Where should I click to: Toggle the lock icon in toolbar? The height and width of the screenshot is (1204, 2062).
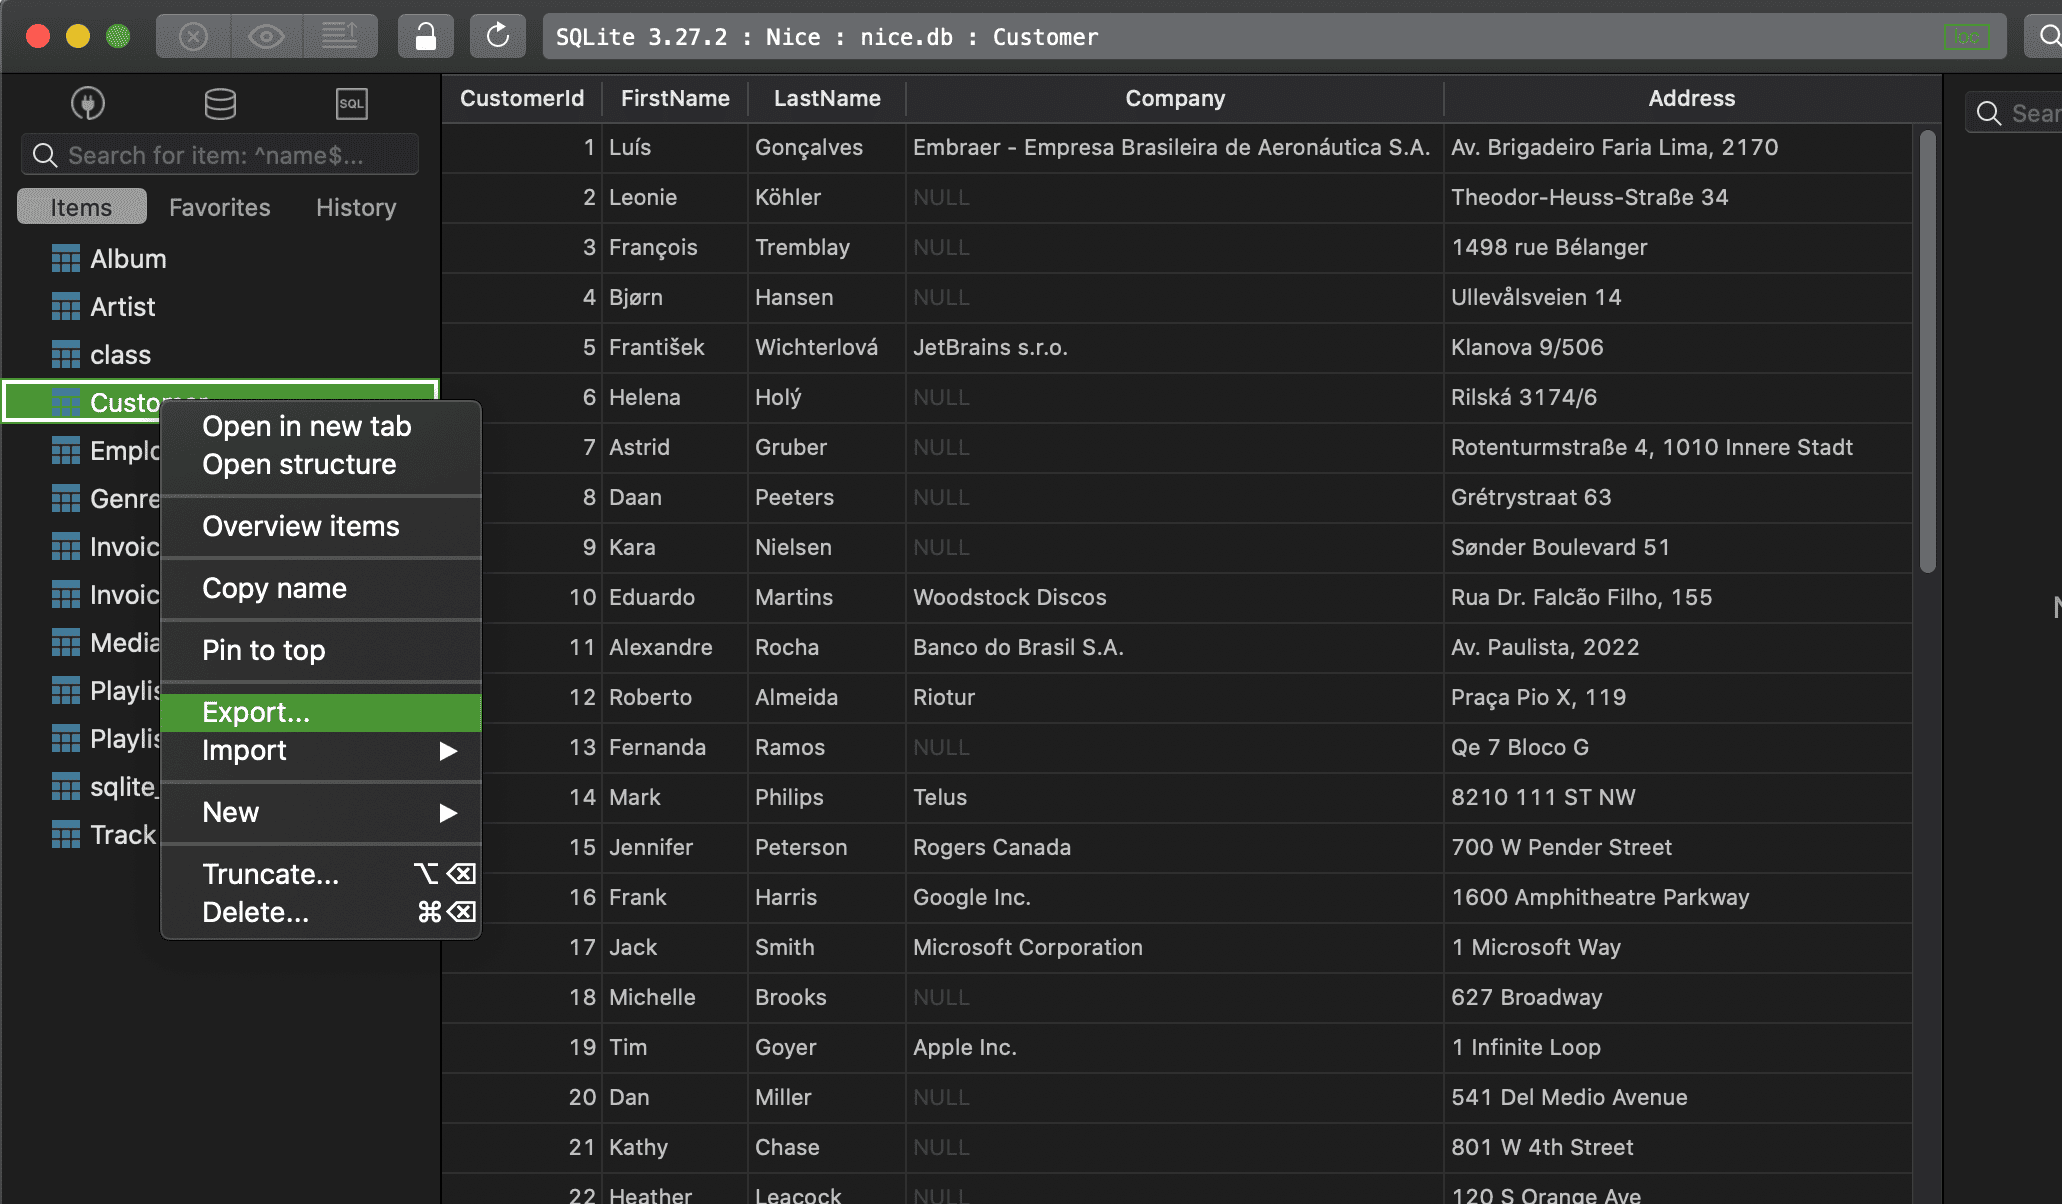click(426, 37)
